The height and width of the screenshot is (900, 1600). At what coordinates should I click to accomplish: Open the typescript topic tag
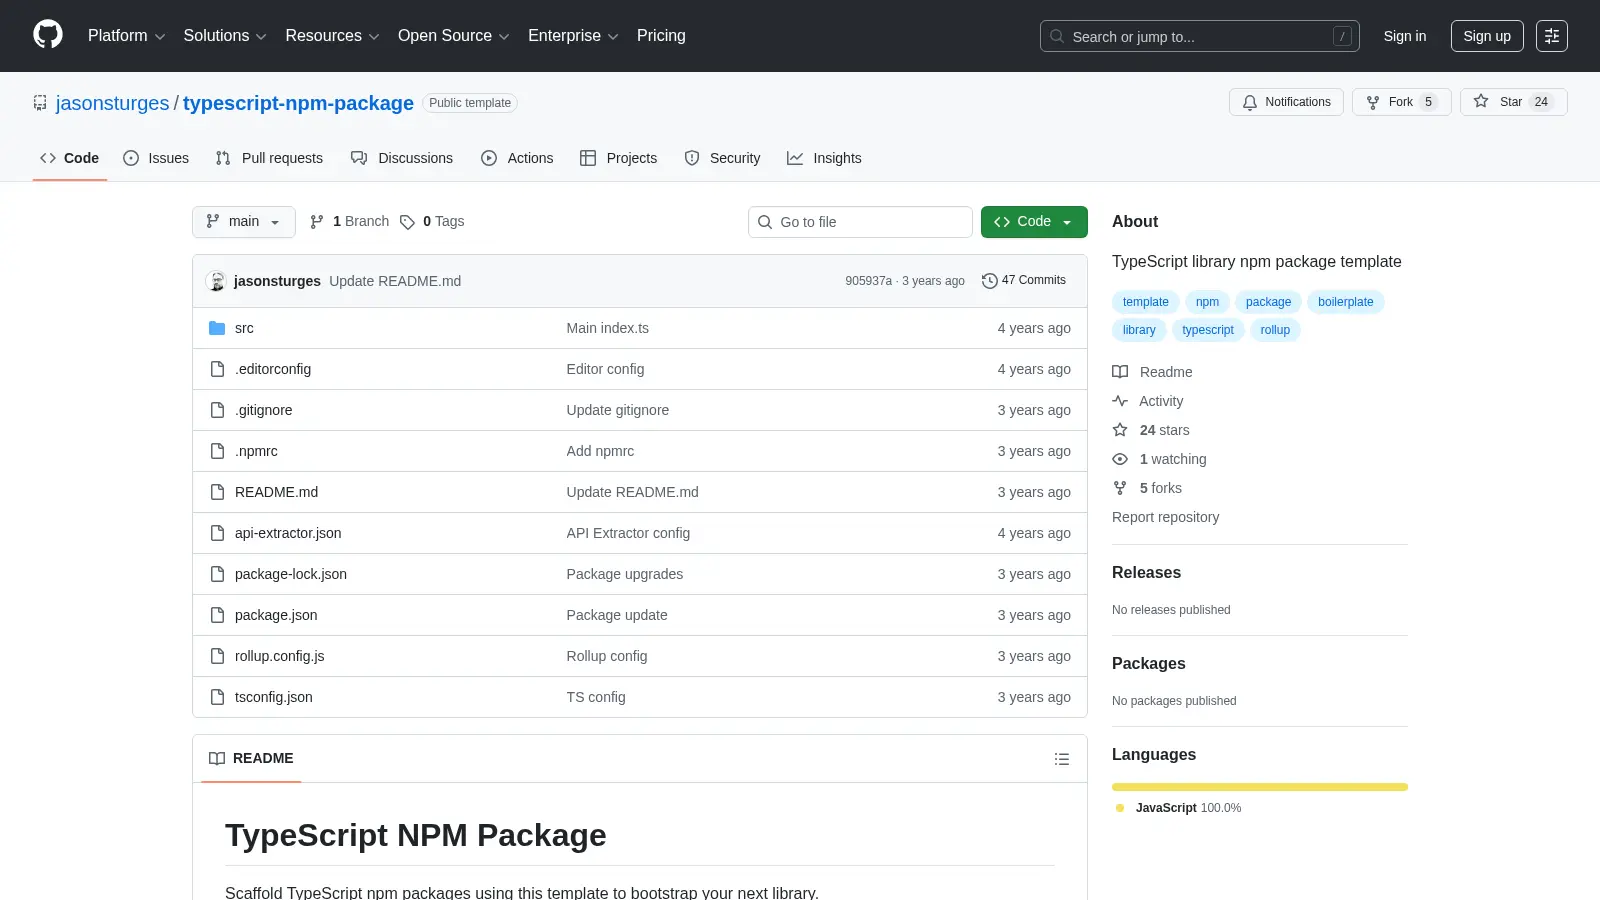[1208, 330]
